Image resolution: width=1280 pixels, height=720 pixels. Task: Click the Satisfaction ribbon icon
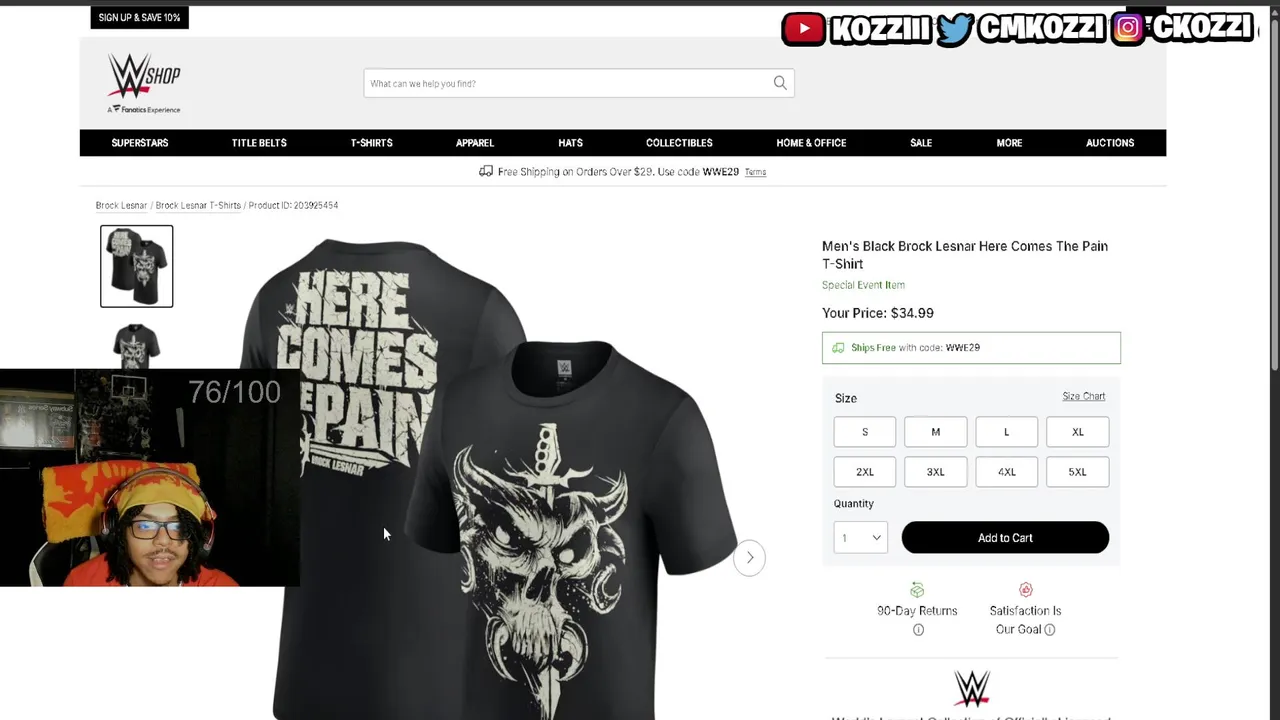click(x=1025, y=590)
